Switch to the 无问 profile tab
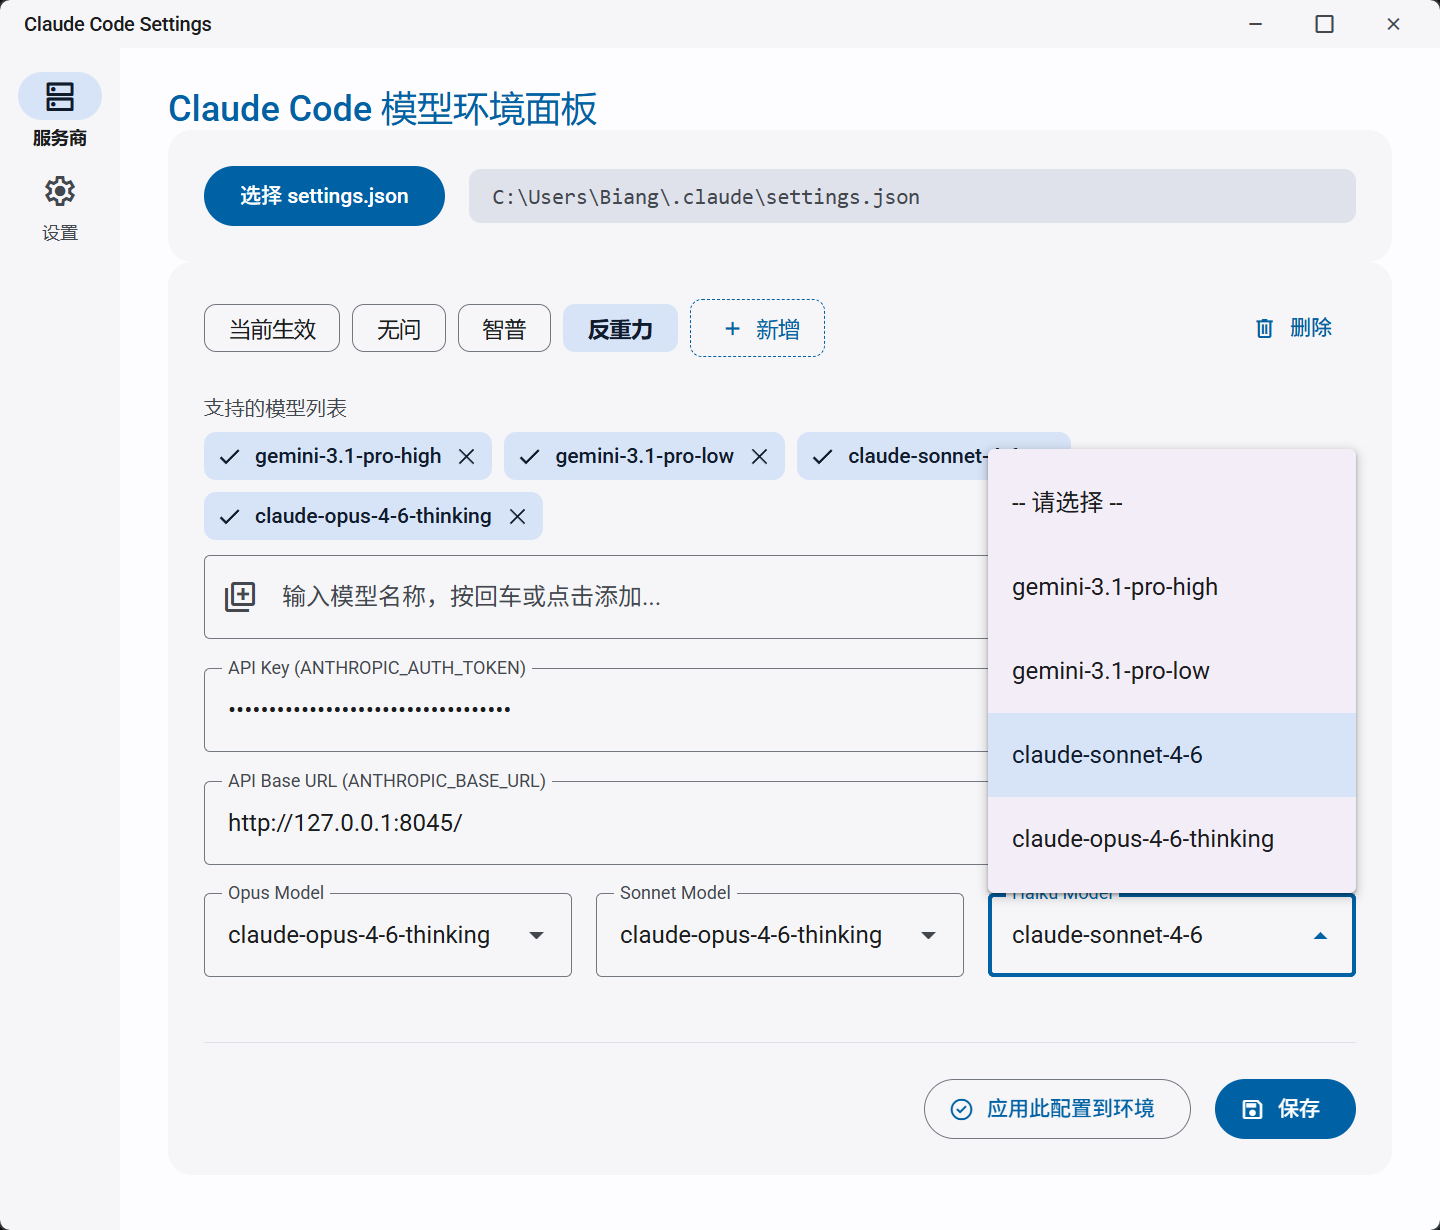 tap(399, 328)
